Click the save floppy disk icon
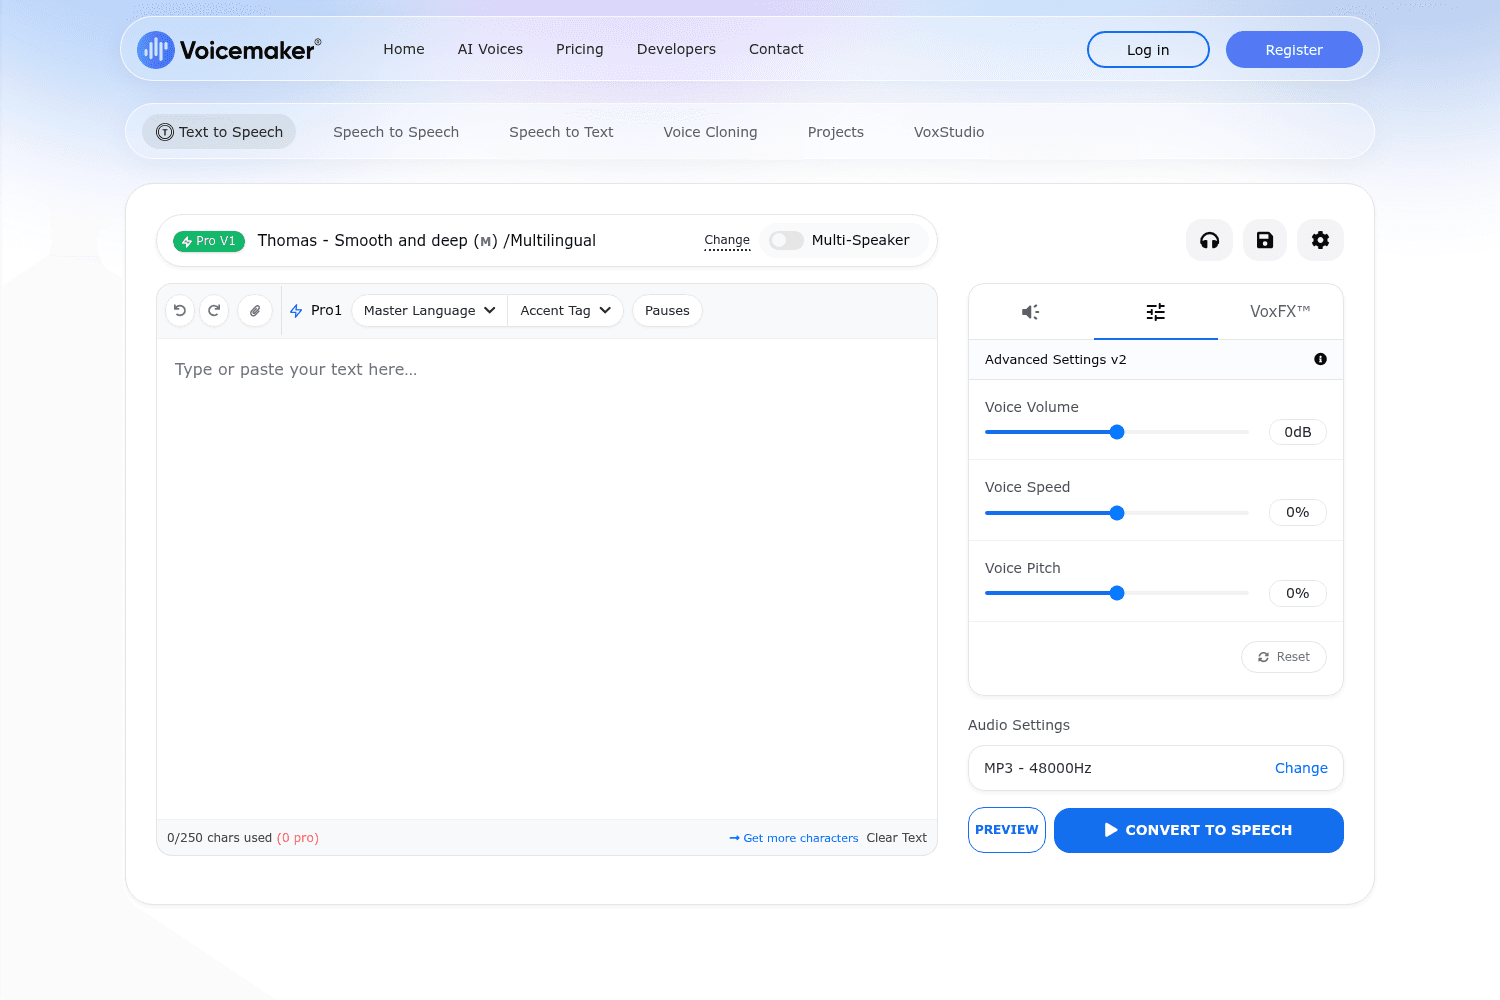This screenshot has width=1500, height=1000. [1265, 240]
